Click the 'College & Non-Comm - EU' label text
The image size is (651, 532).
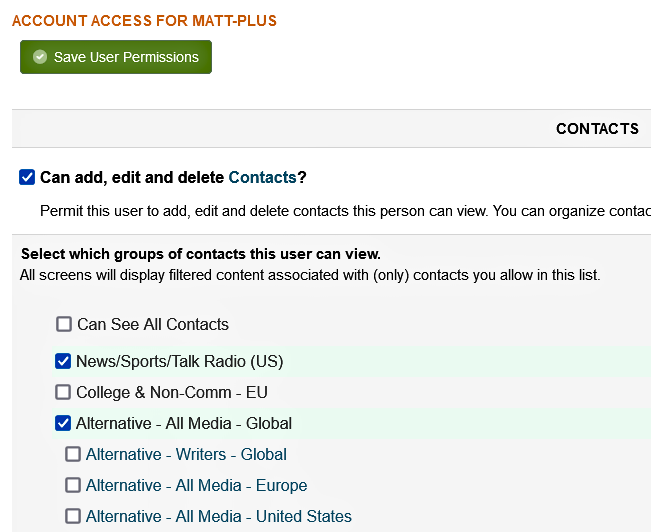coord(172,392)
